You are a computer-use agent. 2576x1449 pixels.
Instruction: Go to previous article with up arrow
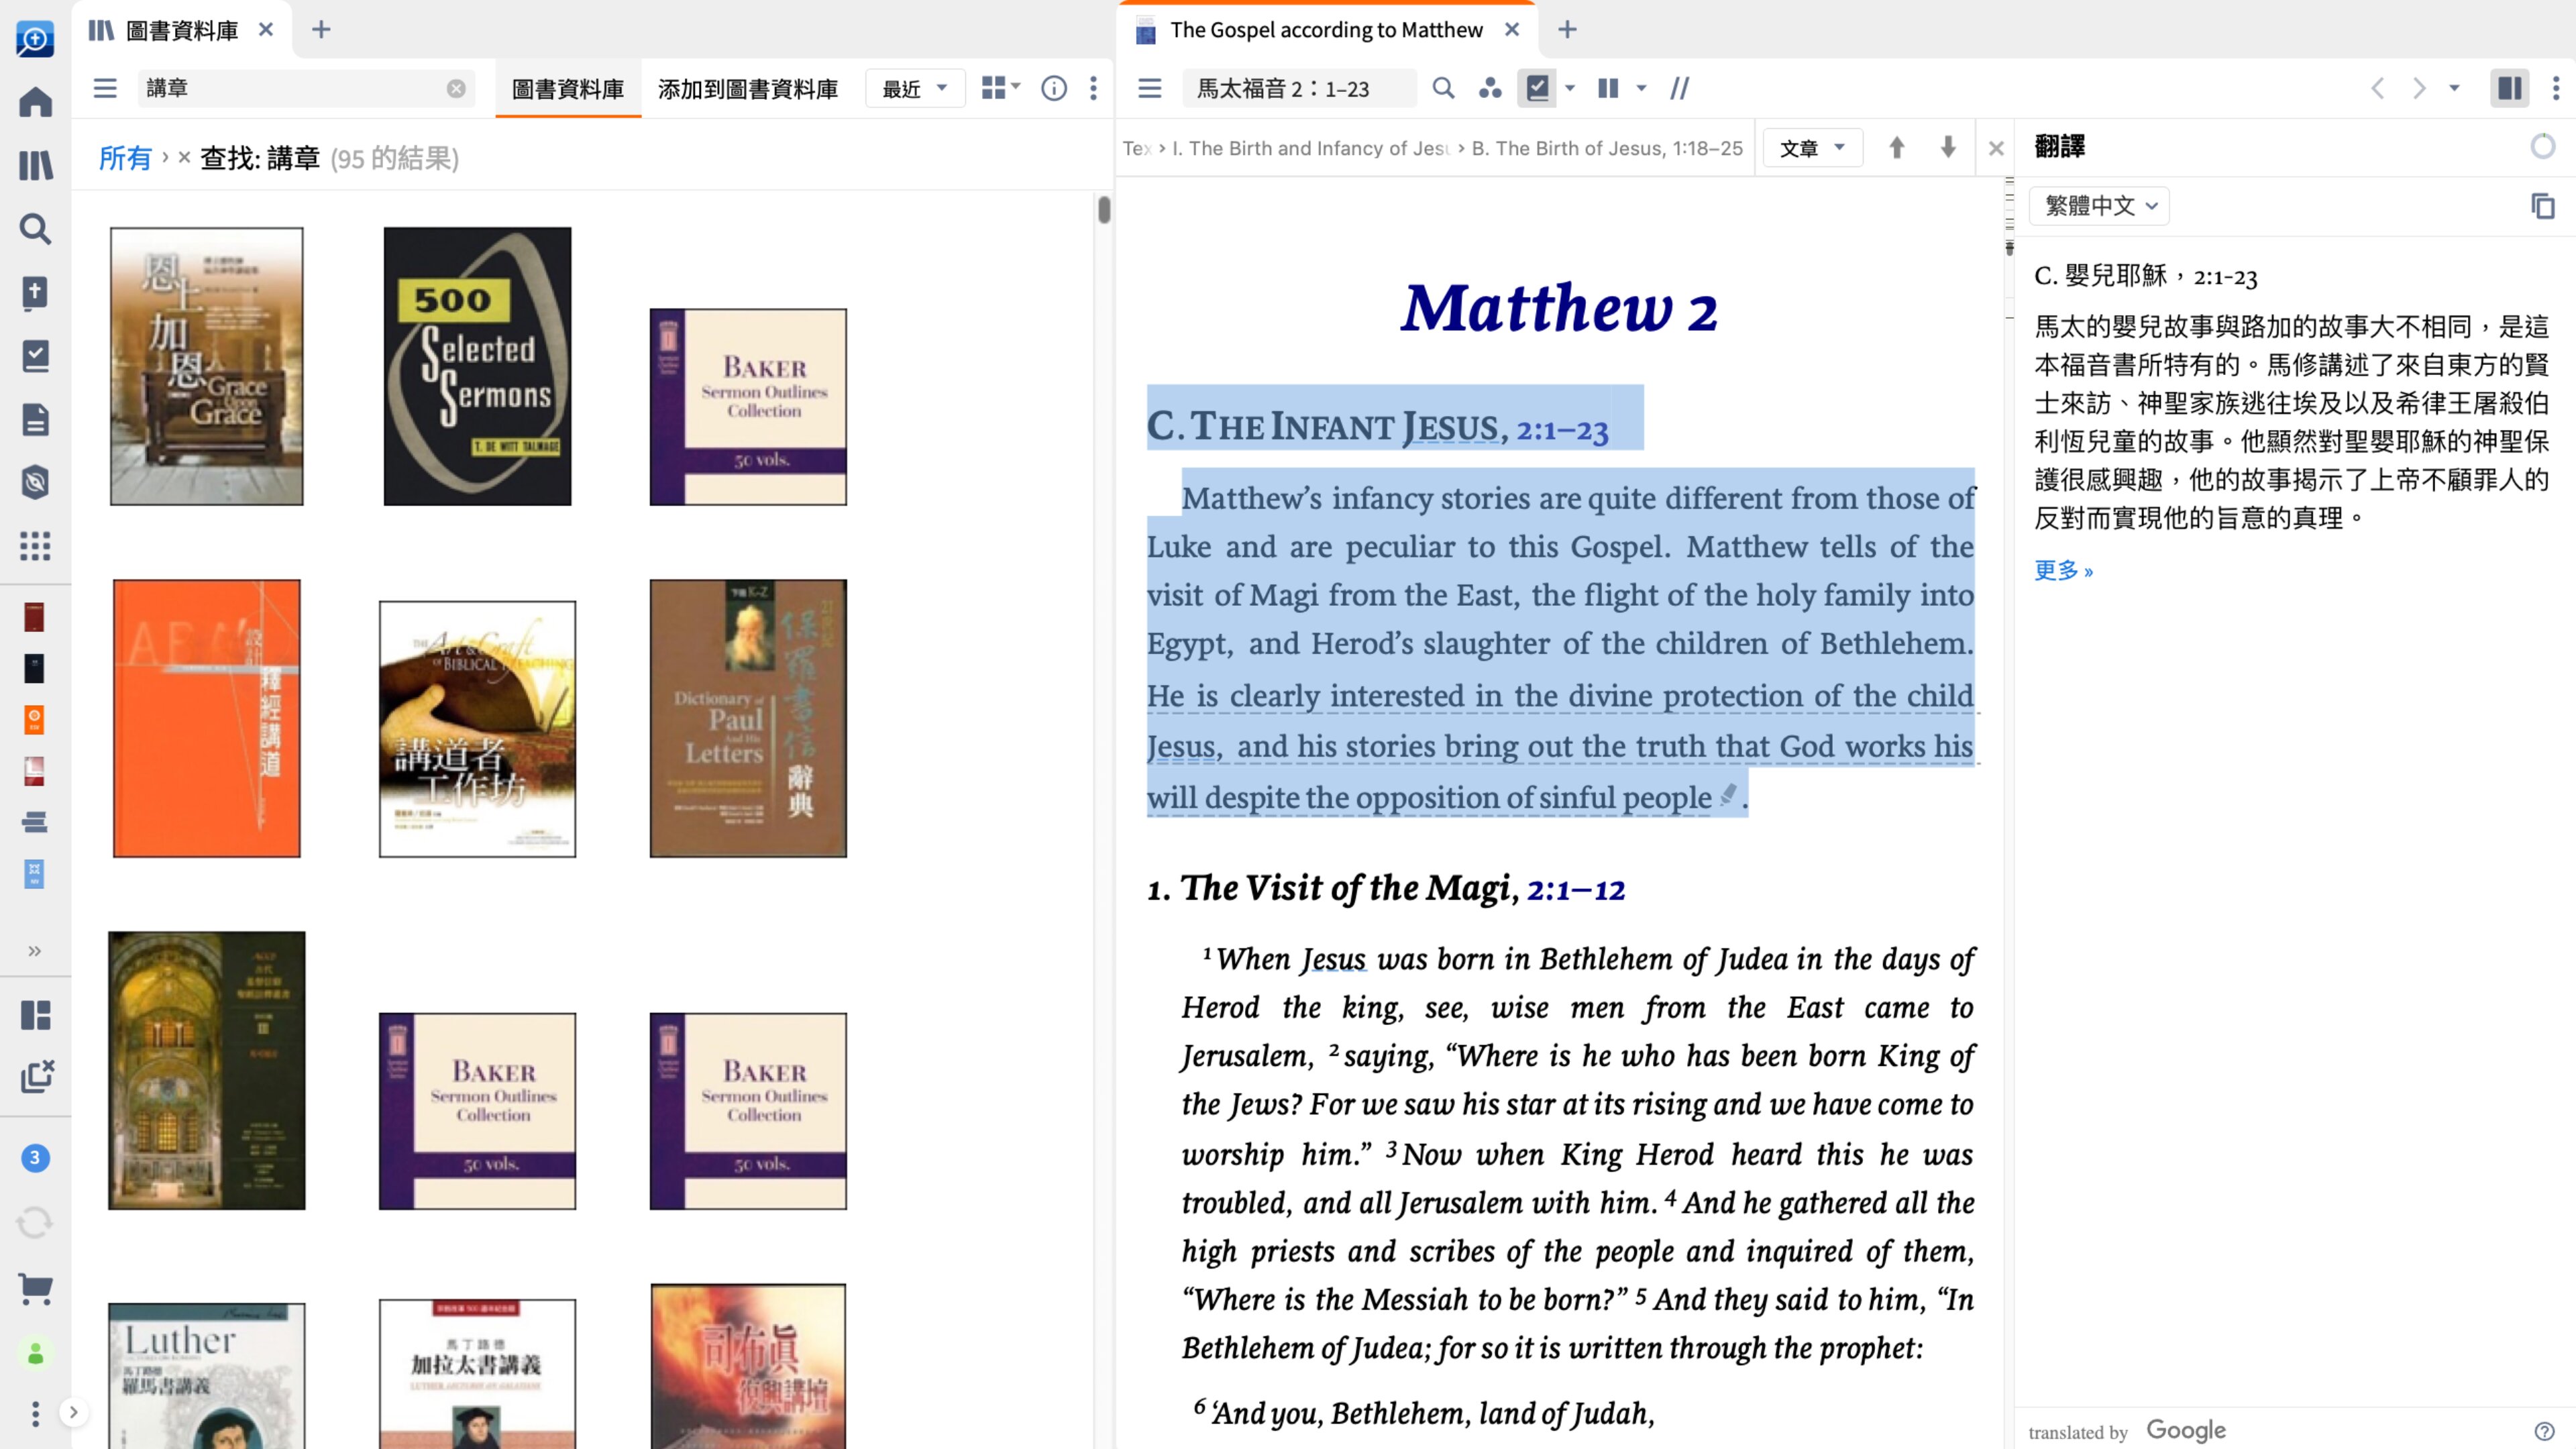click(x=1896, y=148)
